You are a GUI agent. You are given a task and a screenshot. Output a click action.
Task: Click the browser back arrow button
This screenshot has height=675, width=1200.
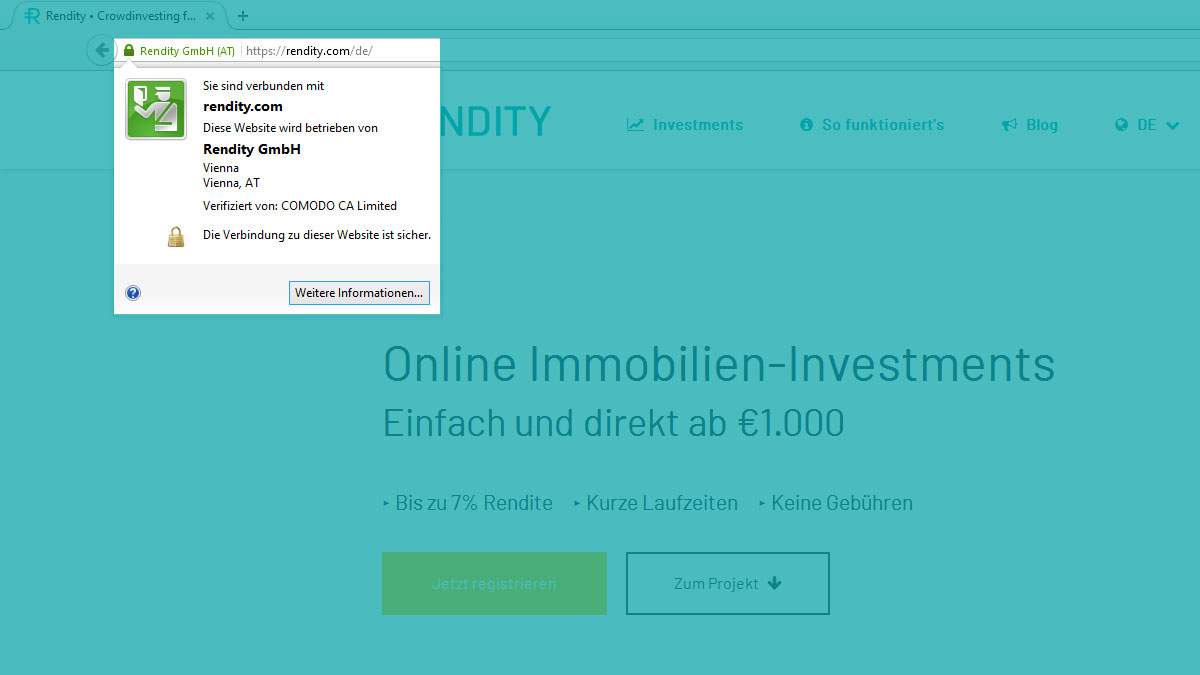(x=101, y=50)
